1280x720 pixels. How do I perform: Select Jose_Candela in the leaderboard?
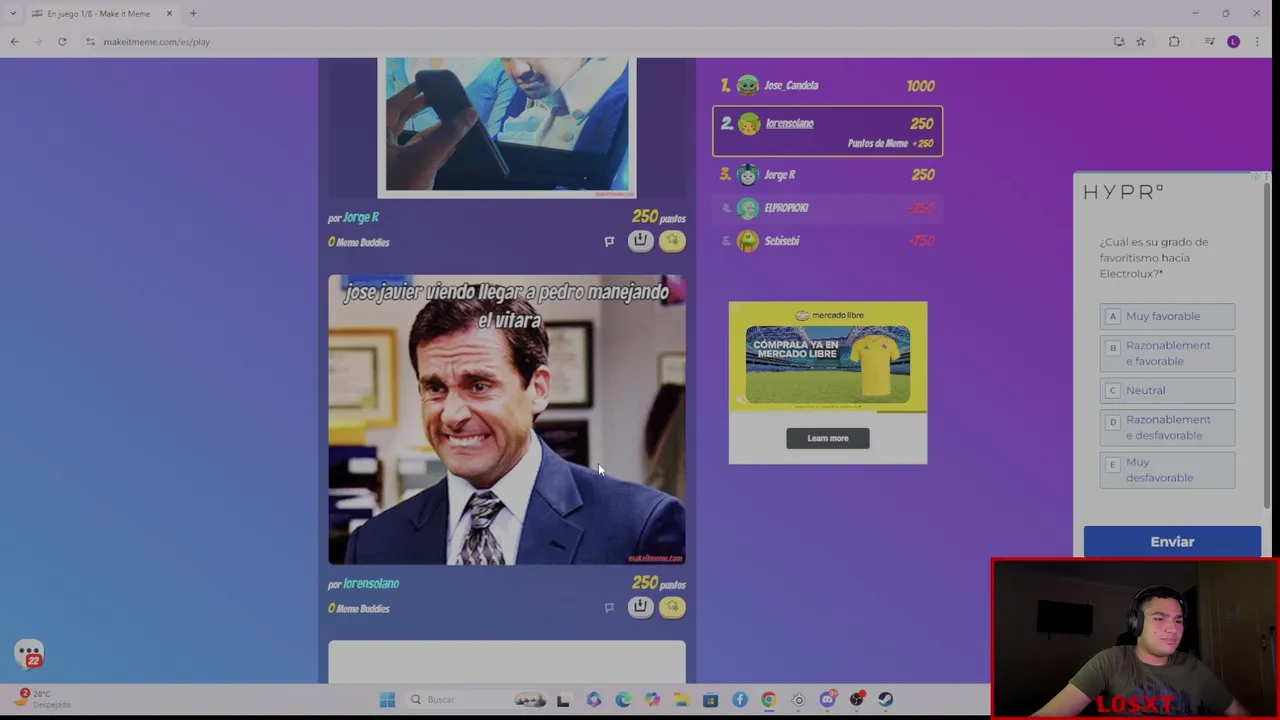828,86
